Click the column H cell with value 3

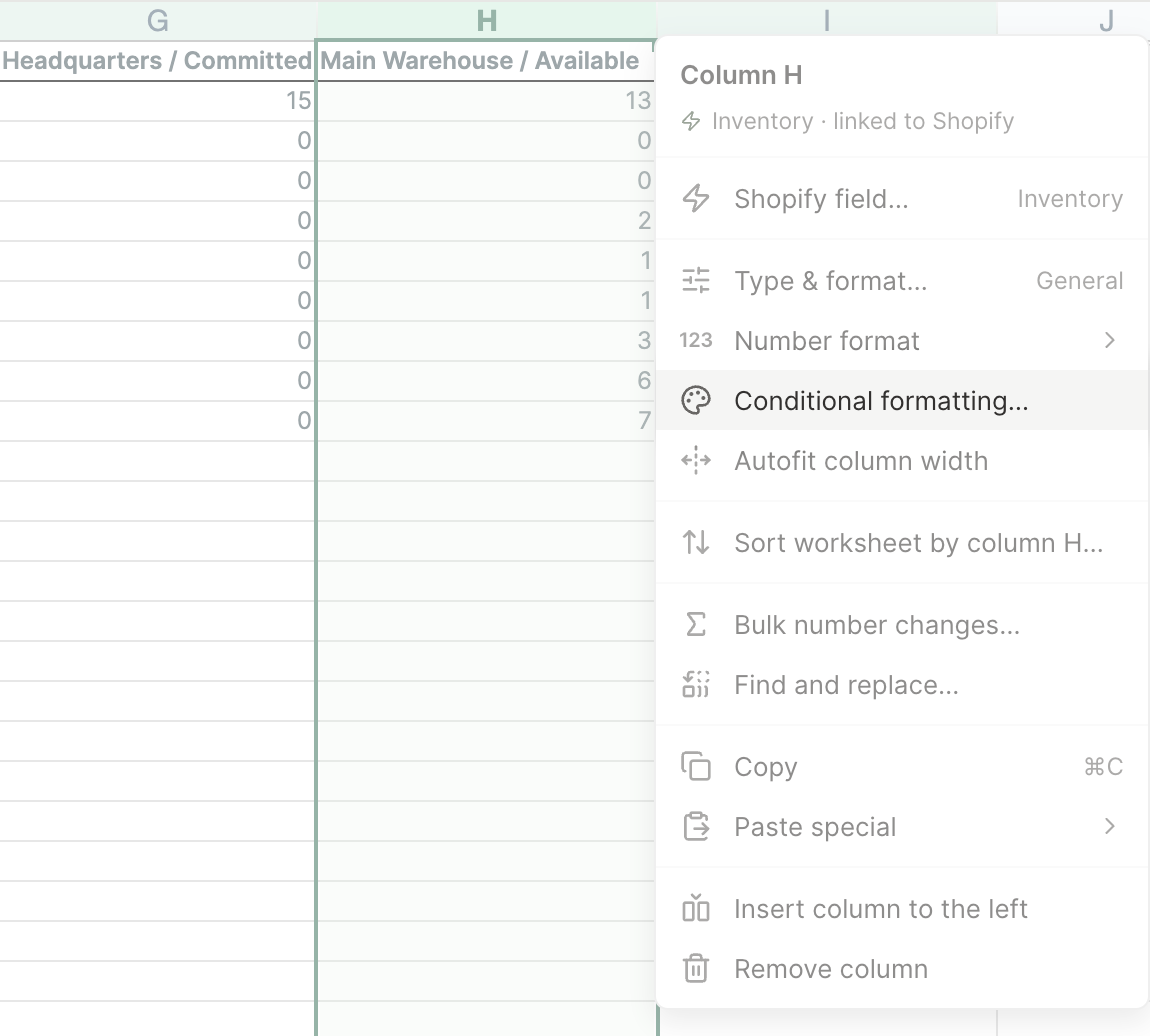[486, 341]
